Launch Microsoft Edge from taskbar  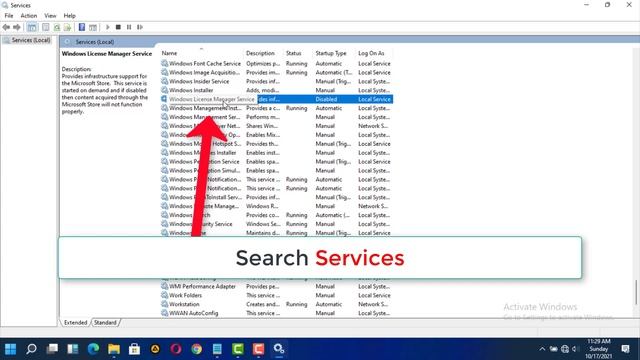(93, 349)
